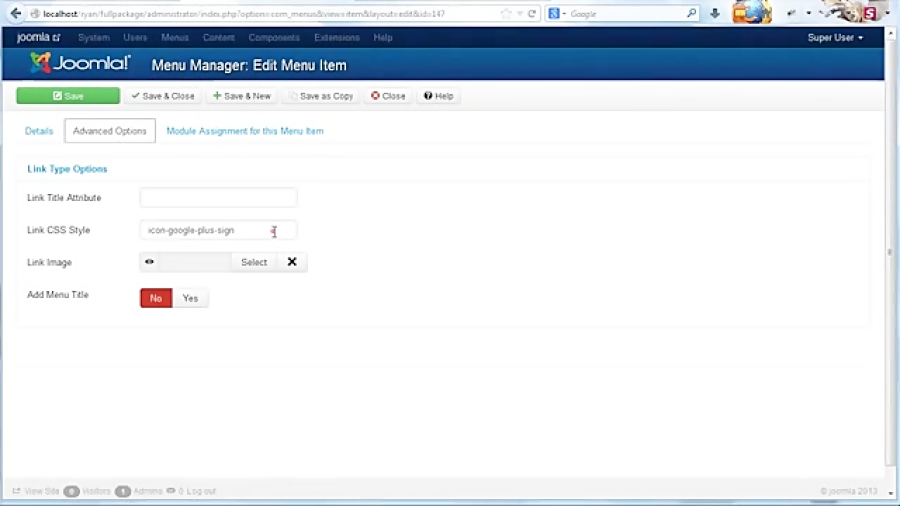Open browser downloads arrow icon
The height and width of the screenshot is (506, 900).
pyautogui.click(x=715, y=13)
